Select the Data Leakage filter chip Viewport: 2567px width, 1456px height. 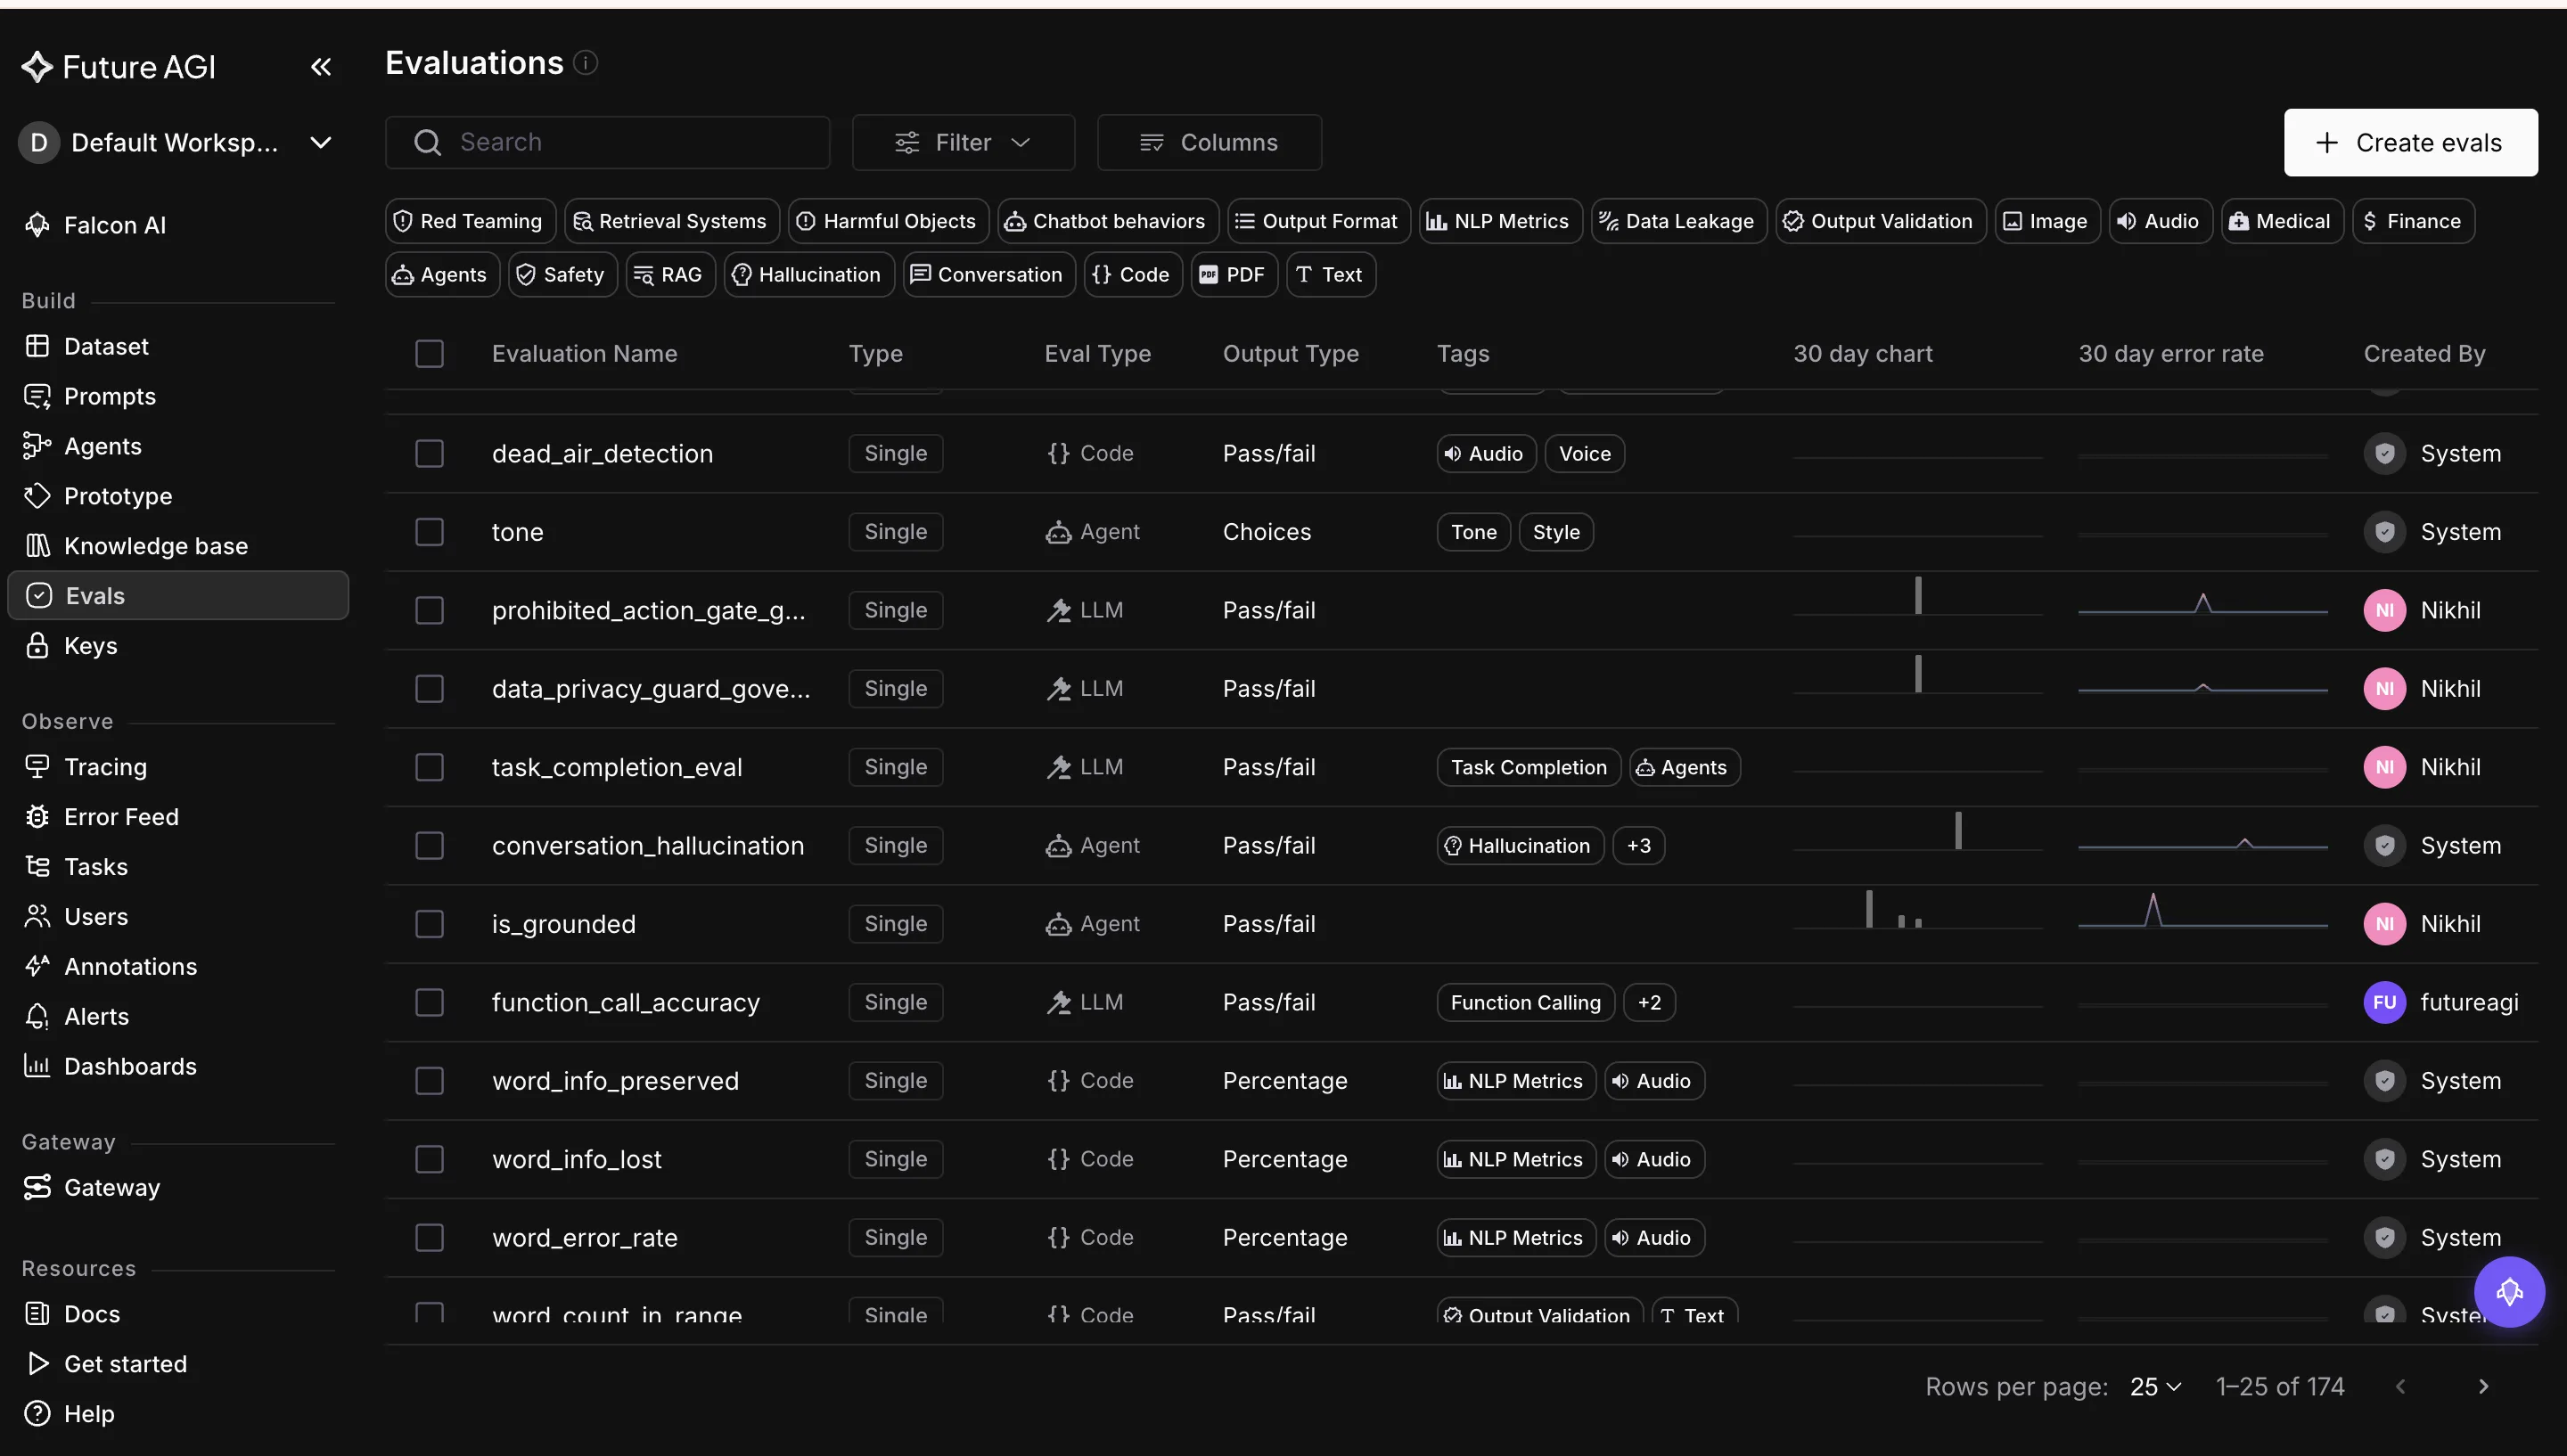tap(1679, 221)
